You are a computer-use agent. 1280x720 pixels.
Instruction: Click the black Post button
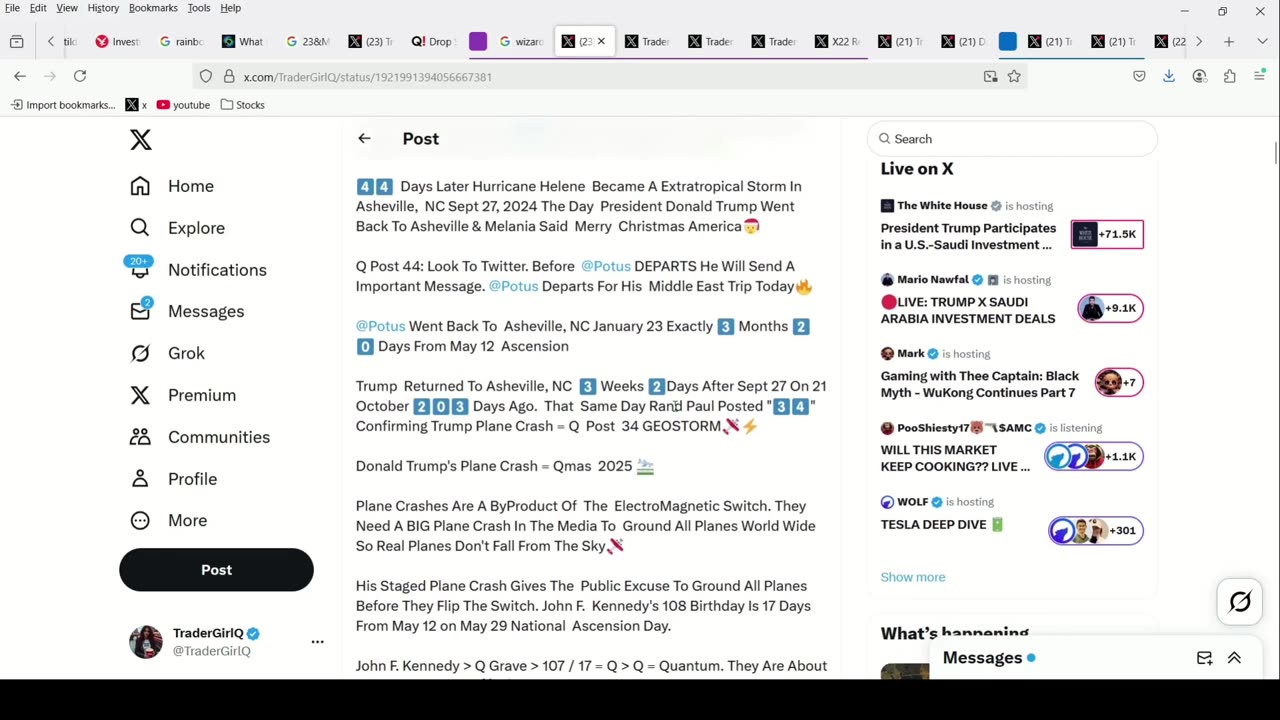[x=216, y=570]
